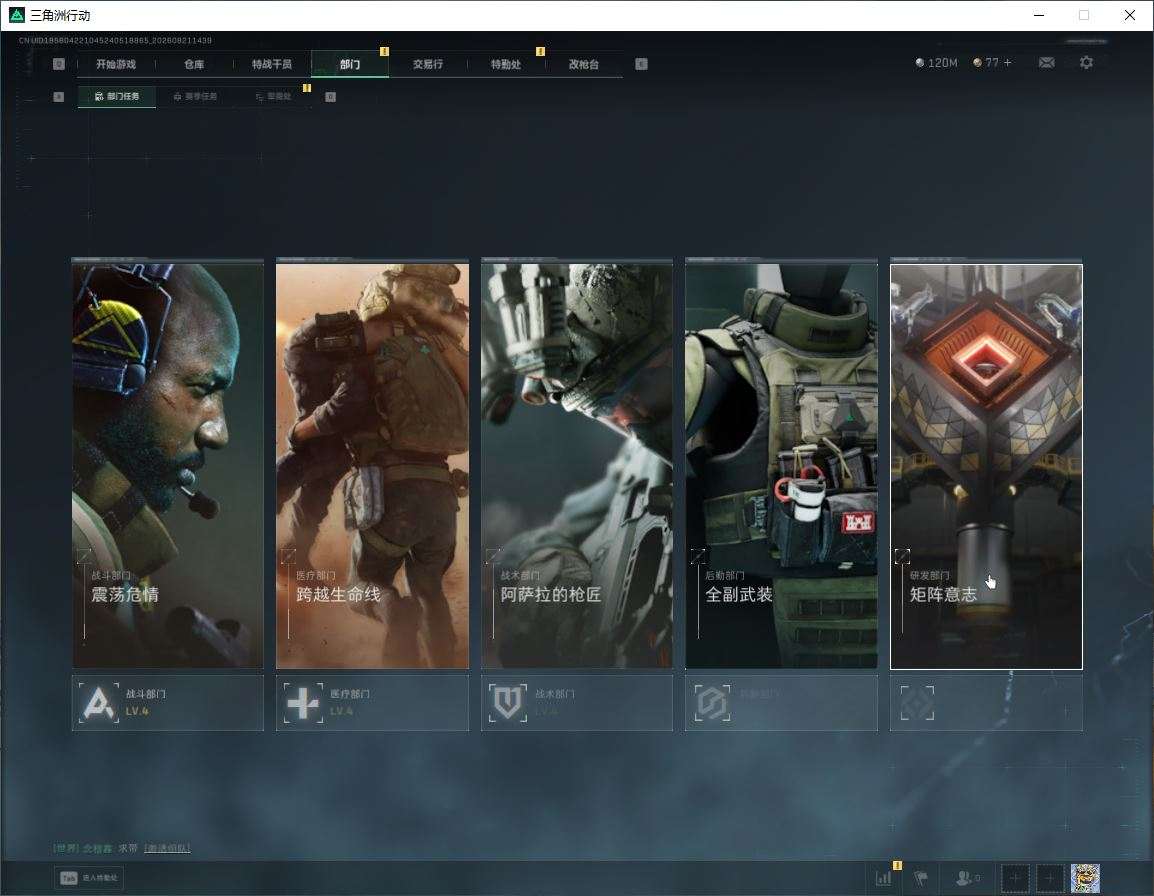The height and width of the screenshot is (896, 1154).
Task: Click the A key hint left of 部门任务
Action: click(x=59, y=96)
